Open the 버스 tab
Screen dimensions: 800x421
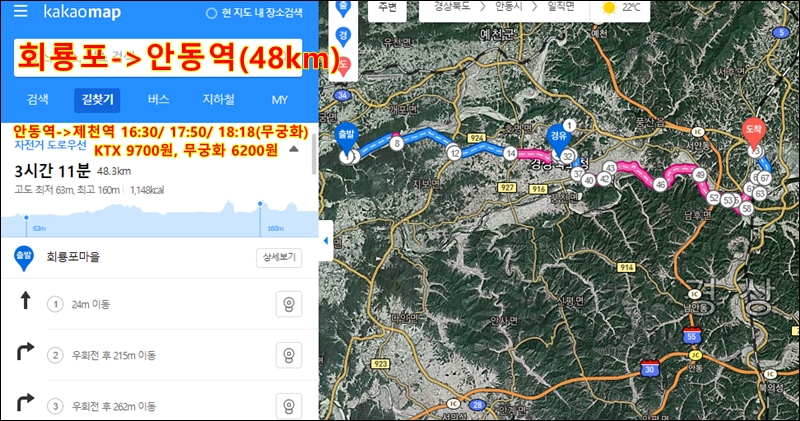[x=158, y=100]
